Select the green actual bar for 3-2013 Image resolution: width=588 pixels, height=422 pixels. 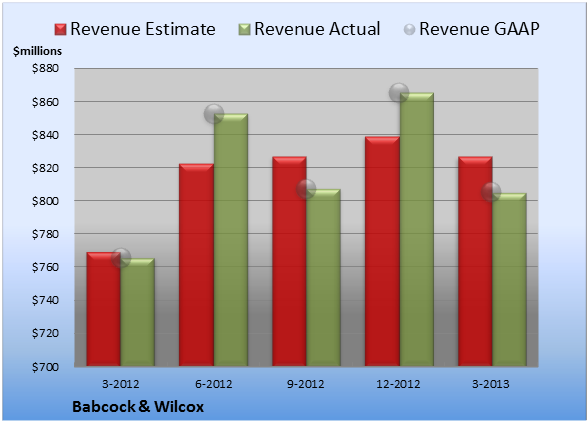(x=509, y=279)
